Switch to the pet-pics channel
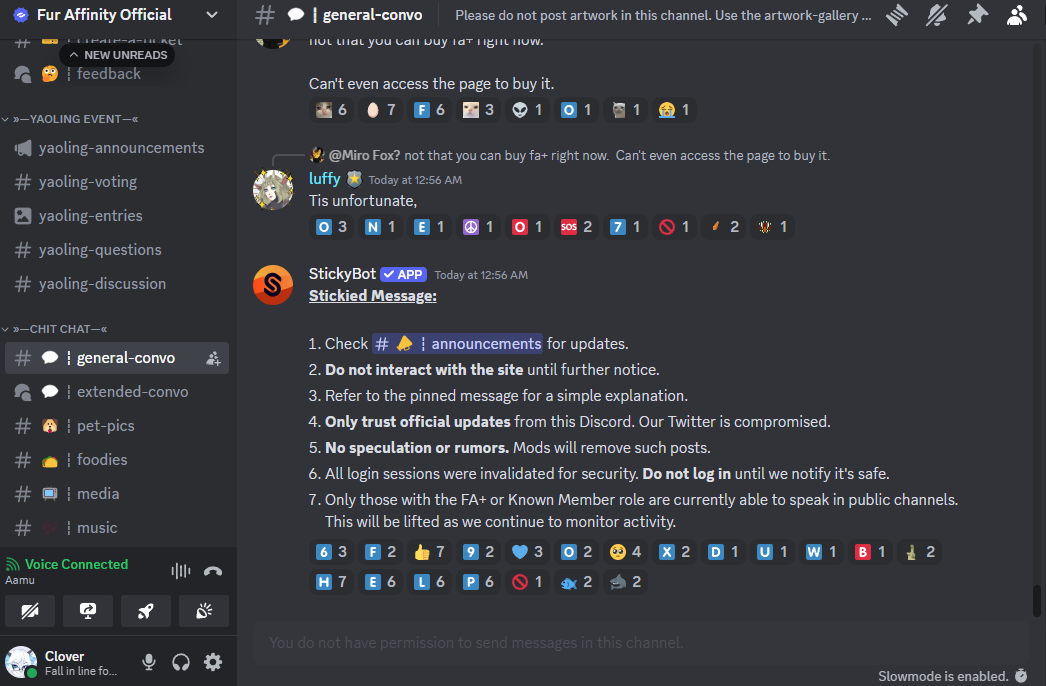The height and width of the screenshot is (686, 1046). pos(117,426)
